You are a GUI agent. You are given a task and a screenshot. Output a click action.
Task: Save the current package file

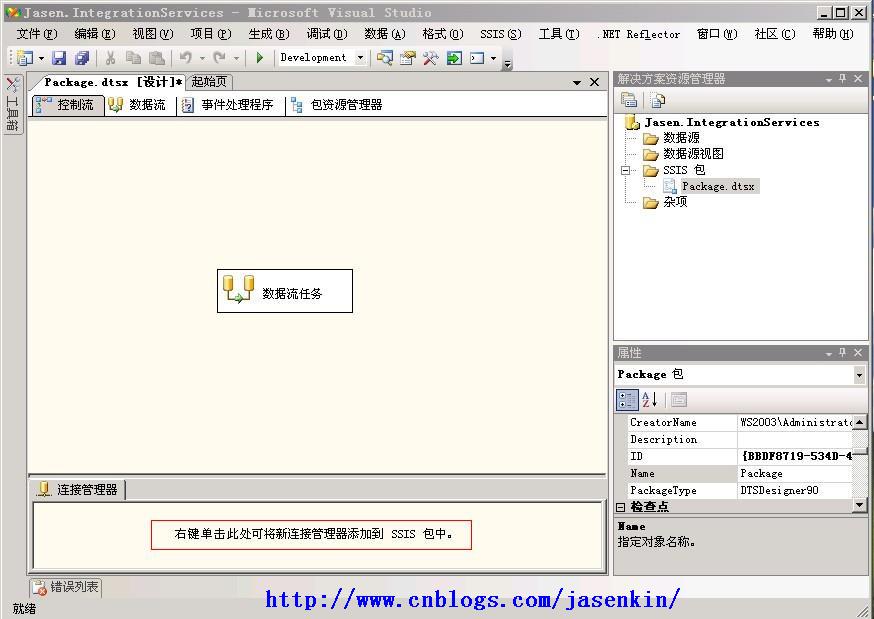pyautogui.click(x=59, y=57)
